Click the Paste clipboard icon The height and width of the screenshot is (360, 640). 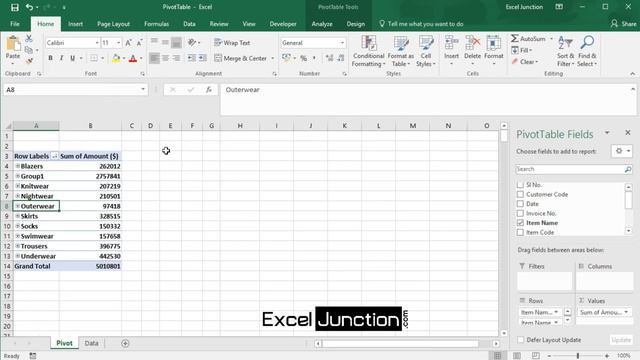pos(13,43)
